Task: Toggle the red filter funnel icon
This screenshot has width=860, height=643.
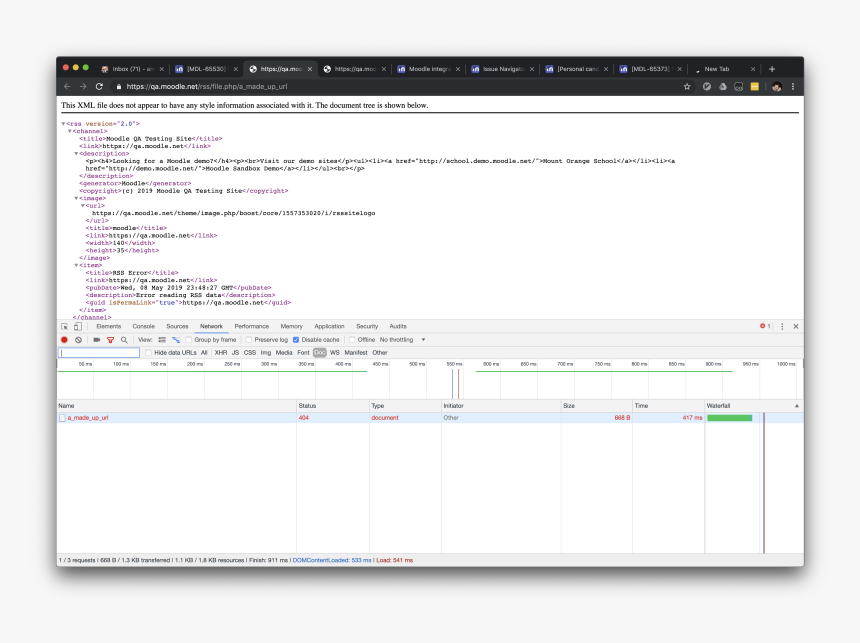Action: (x=110, y=340)
